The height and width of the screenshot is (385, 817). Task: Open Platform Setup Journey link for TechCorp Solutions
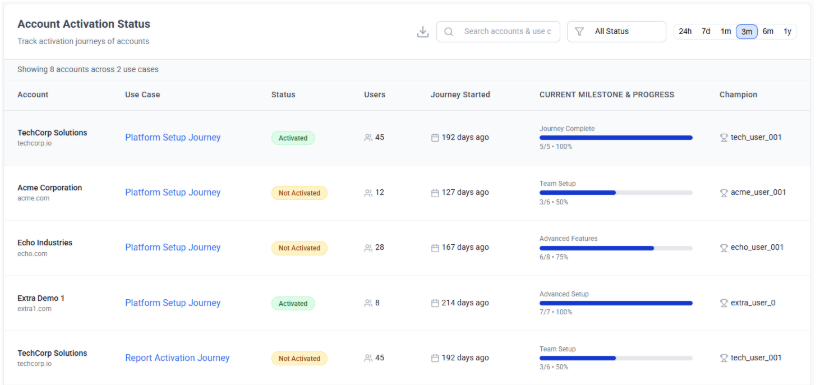coord(172,138)
